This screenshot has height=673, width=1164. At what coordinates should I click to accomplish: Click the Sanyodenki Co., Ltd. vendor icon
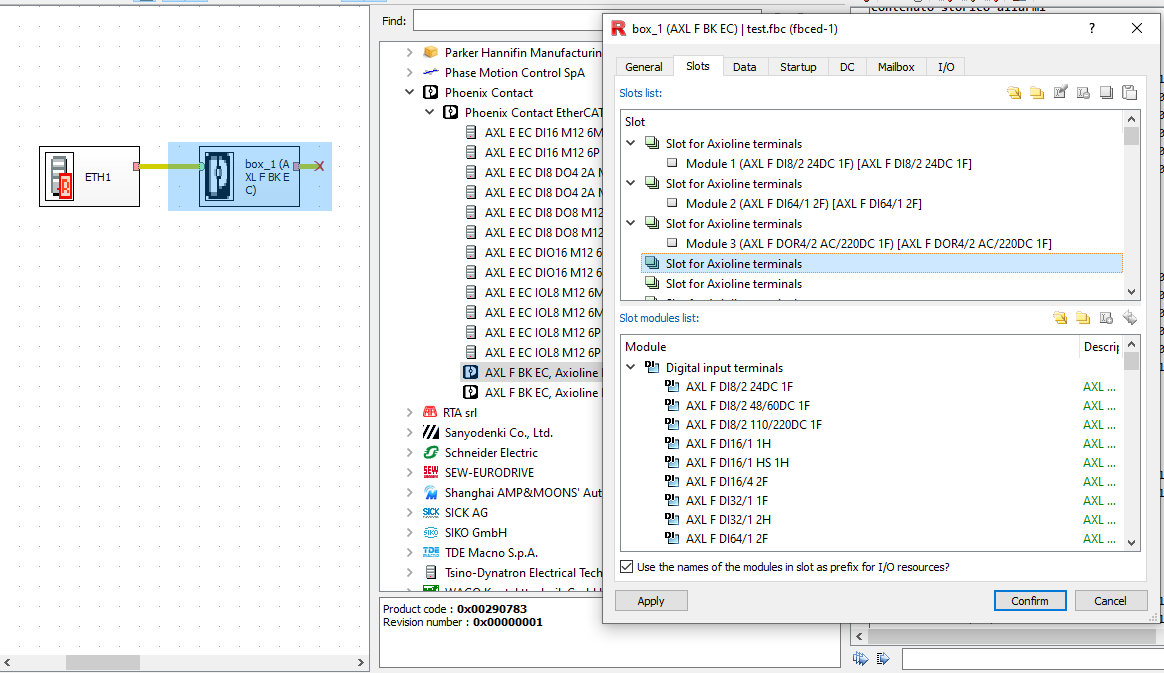pos(431,433)
